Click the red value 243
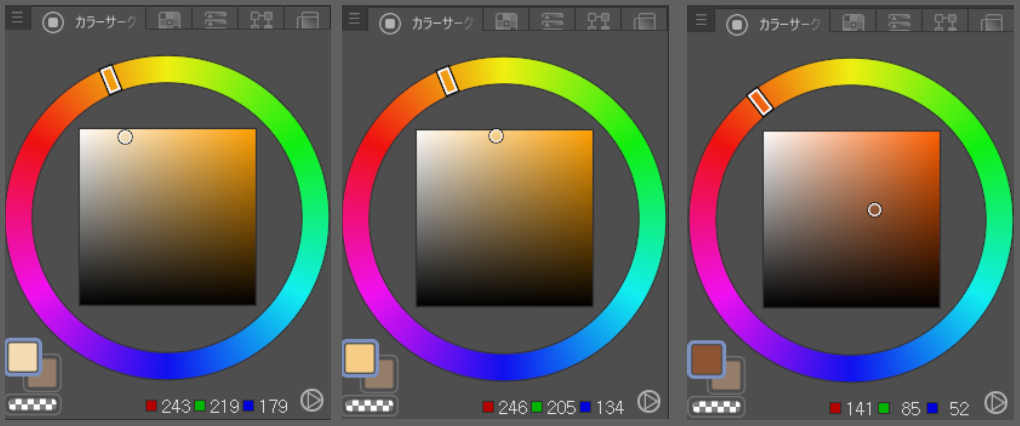The image size is (1020, 426). click(176, 407)
